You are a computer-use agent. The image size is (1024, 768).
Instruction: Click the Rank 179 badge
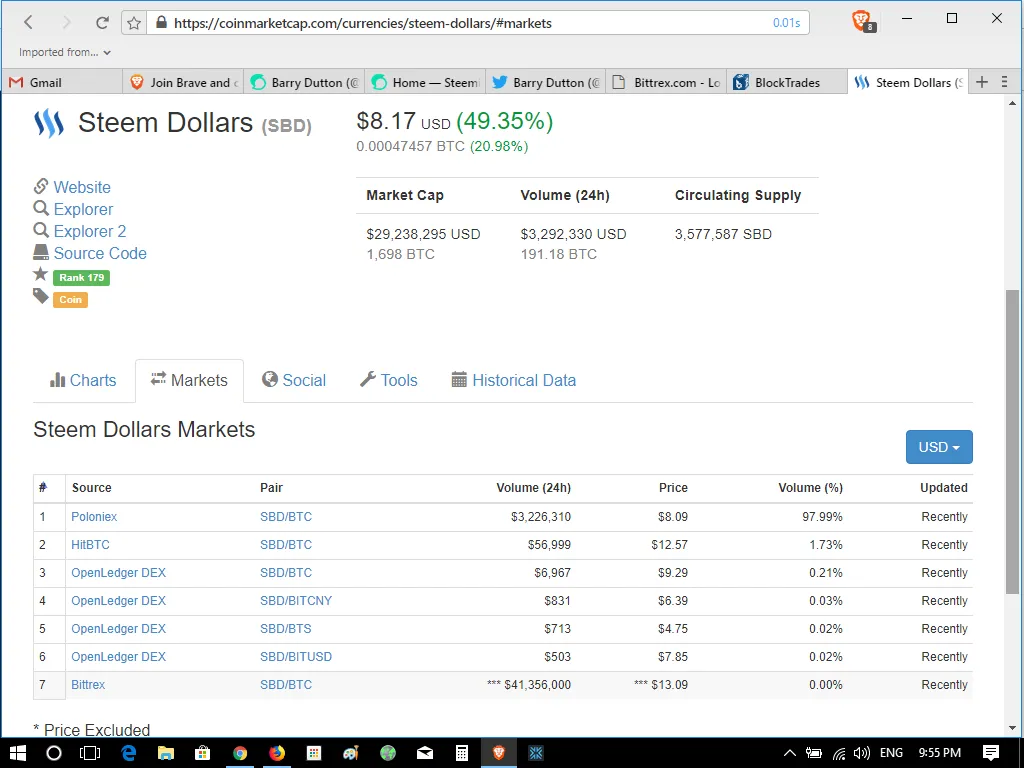click(x=82, y=278)
